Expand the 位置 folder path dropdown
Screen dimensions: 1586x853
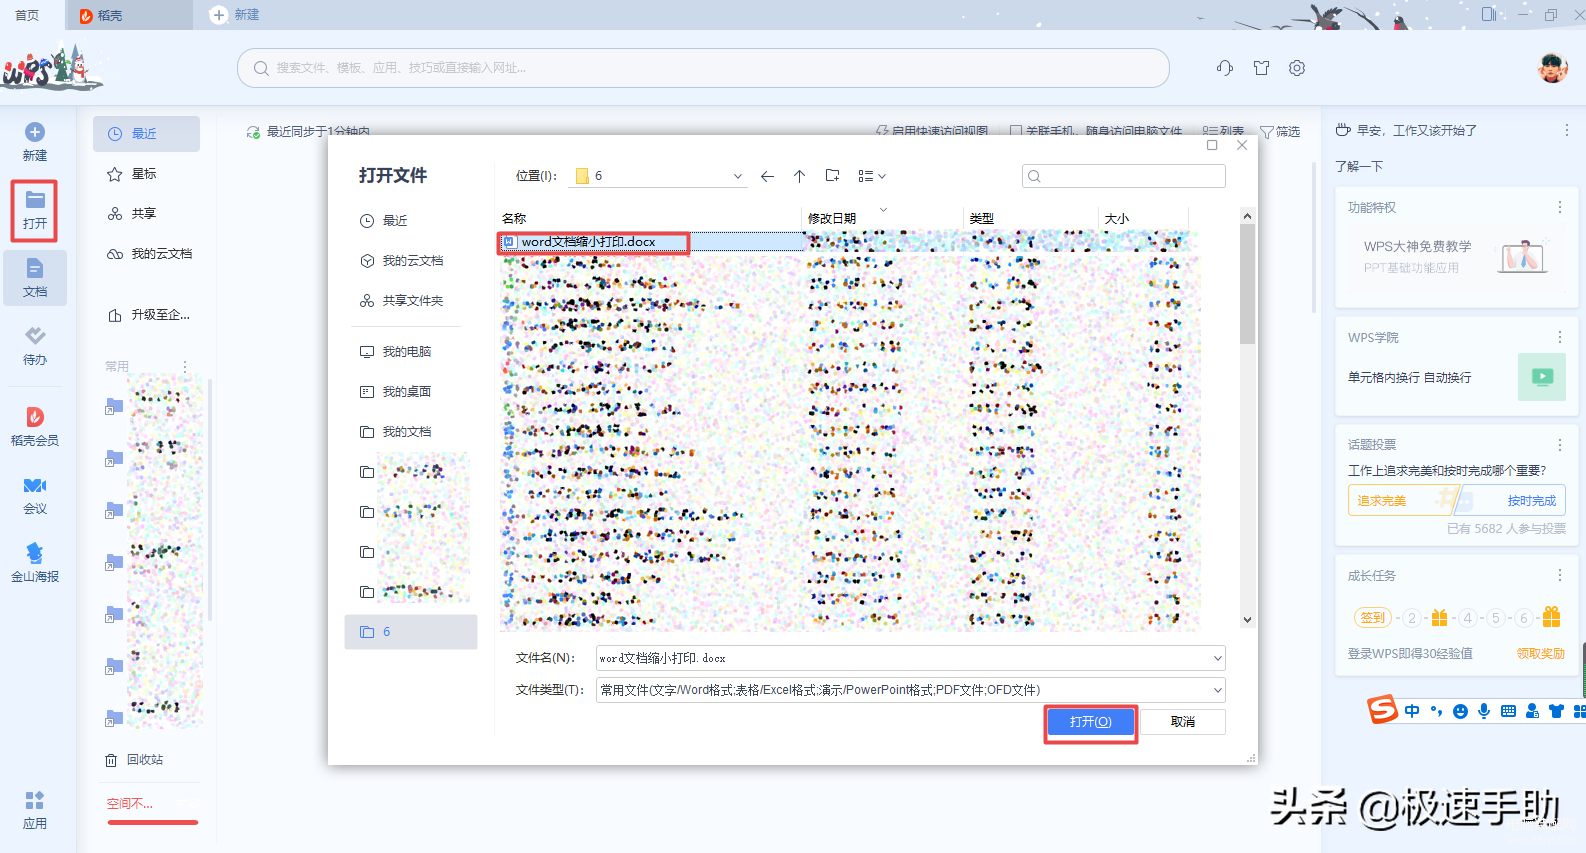click(738, 176)
